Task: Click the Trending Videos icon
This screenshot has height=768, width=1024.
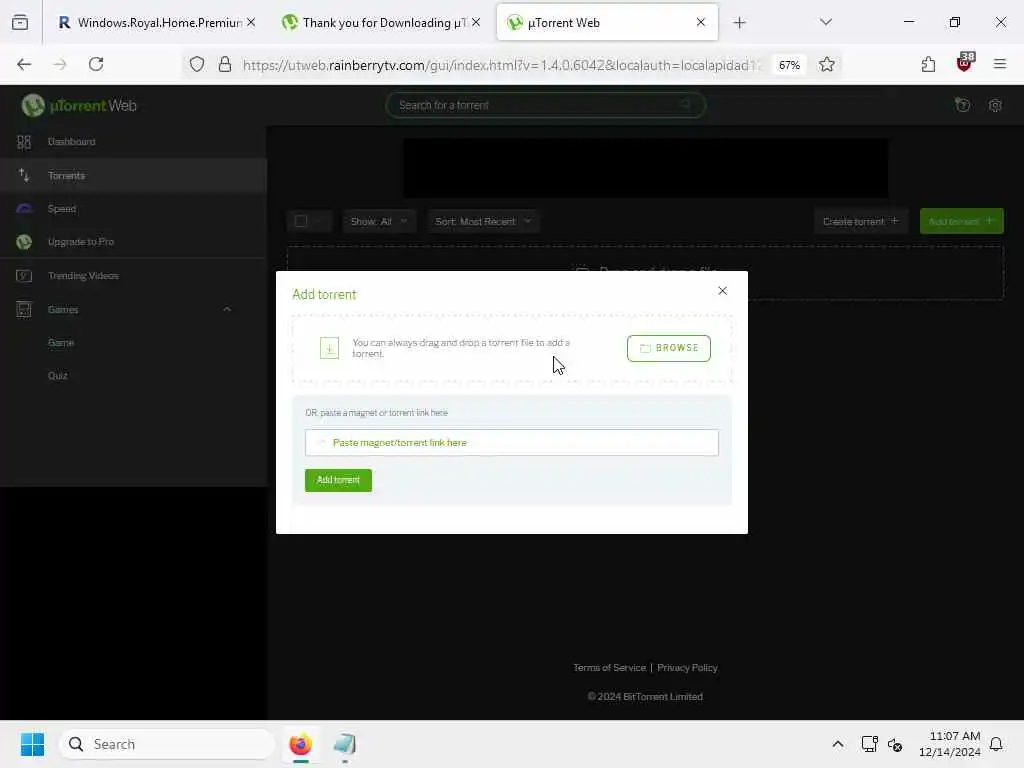Action: point(24,276)
